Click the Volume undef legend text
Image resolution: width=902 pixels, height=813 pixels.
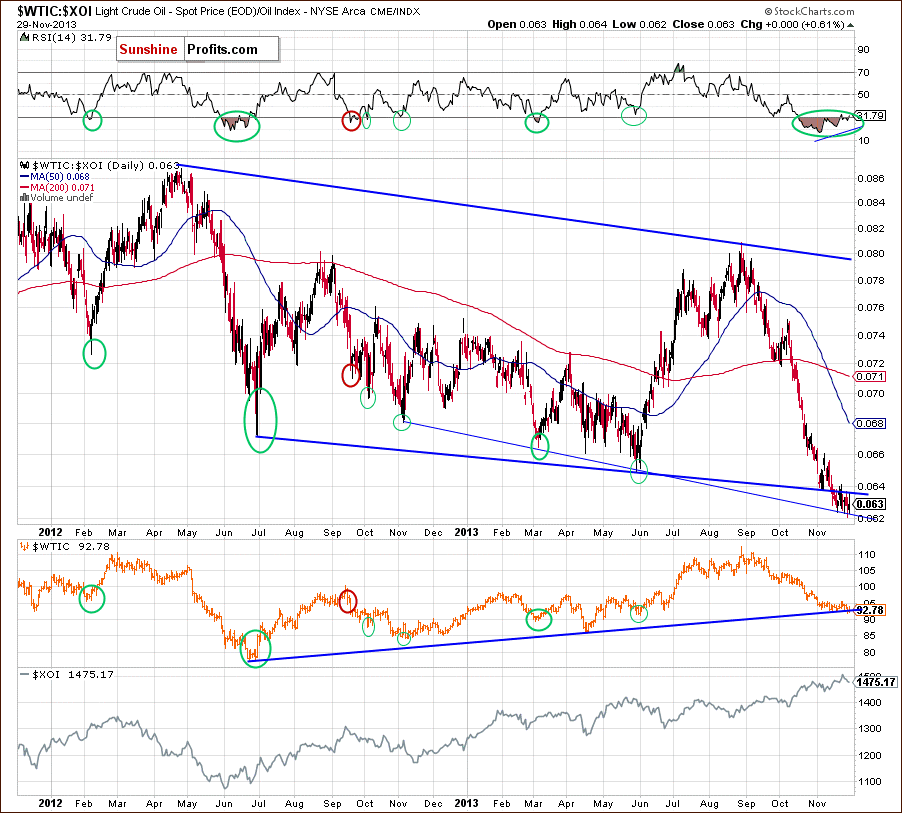pos(62,197)
